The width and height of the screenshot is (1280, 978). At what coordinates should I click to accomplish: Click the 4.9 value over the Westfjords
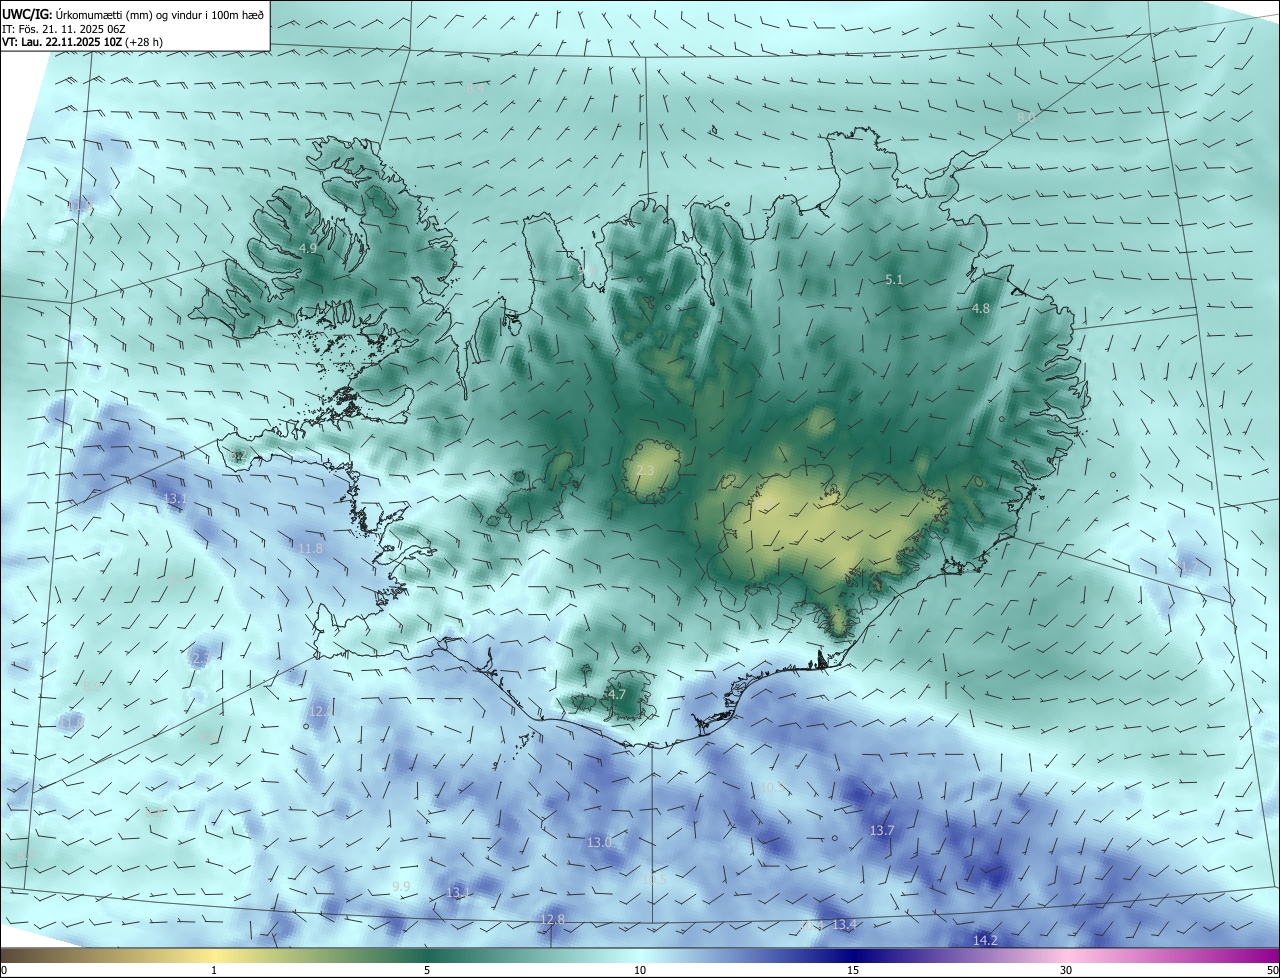[x=308, y=248]
